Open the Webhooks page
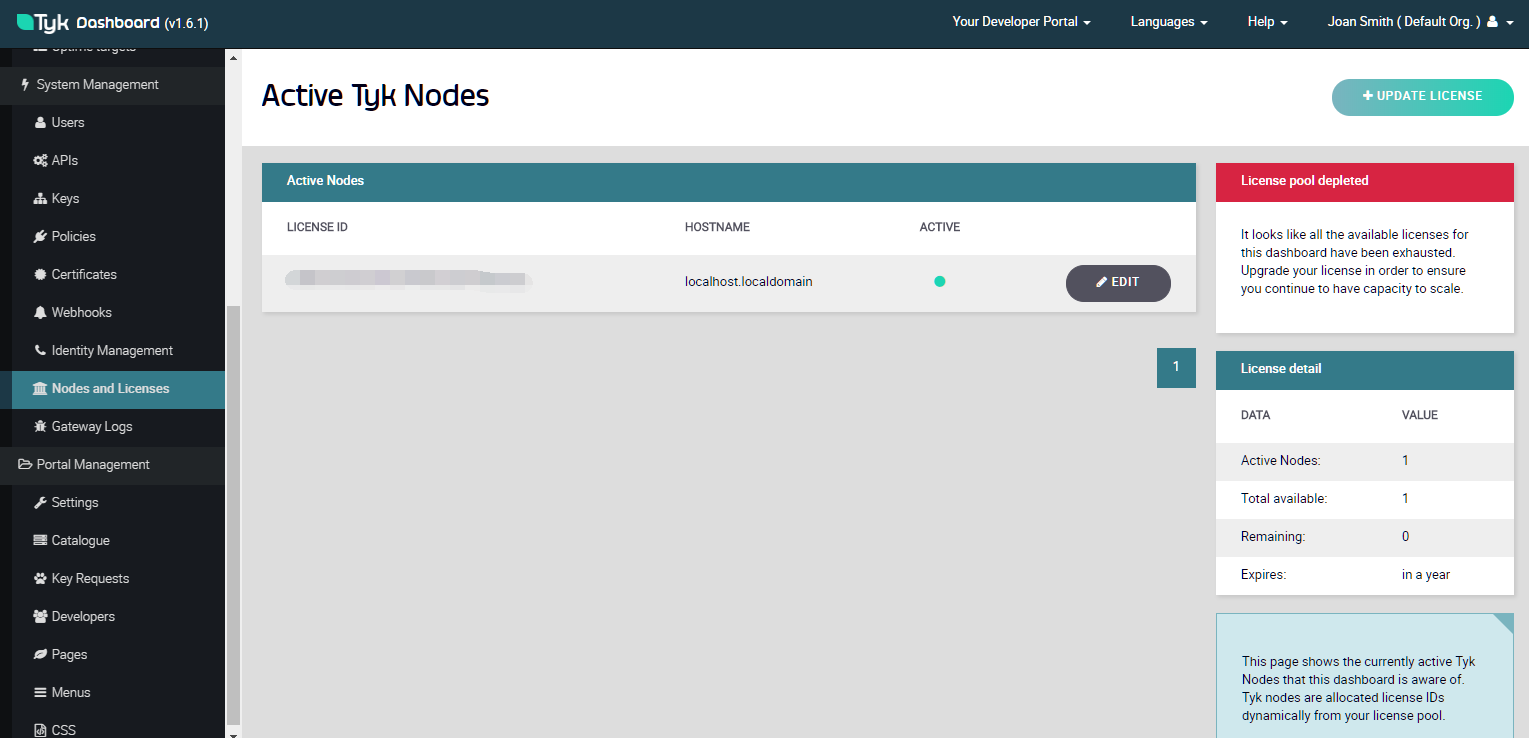 click(82, 313)
